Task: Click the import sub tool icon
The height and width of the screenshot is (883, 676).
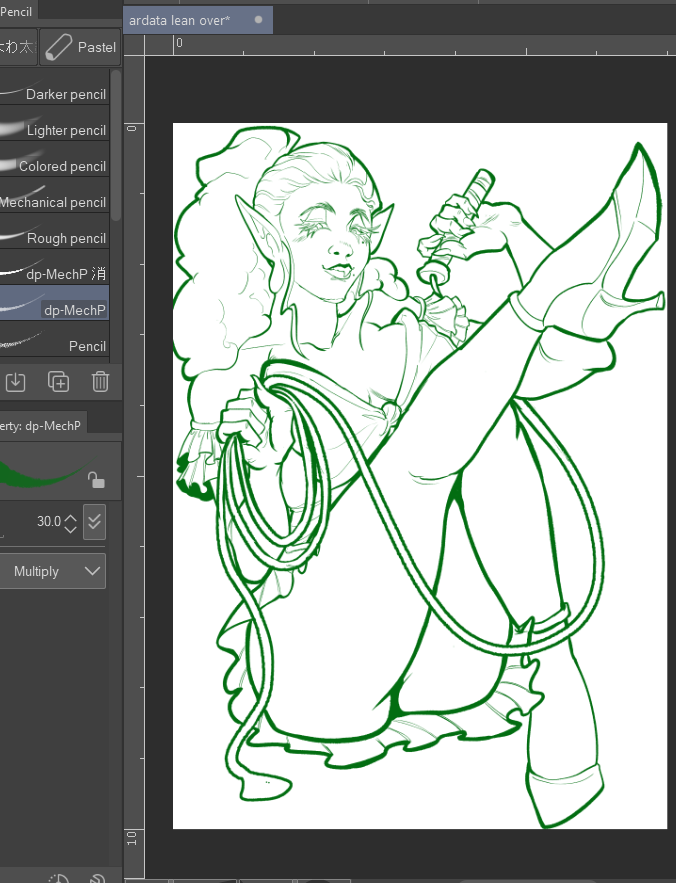Action: (16, 382)
